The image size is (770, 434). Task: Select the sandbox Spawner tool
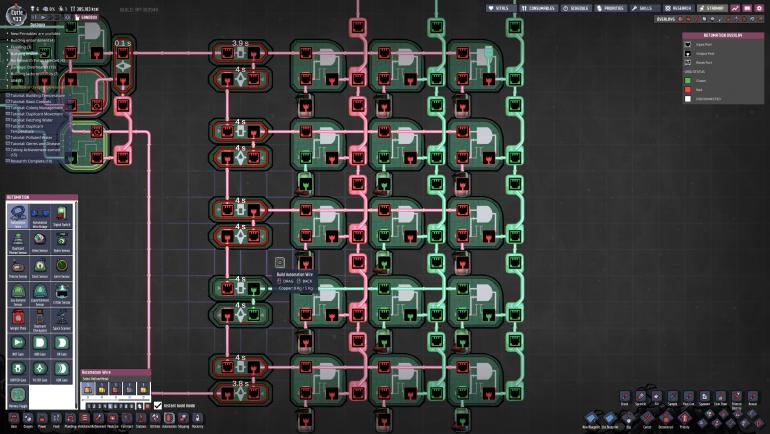704,397
